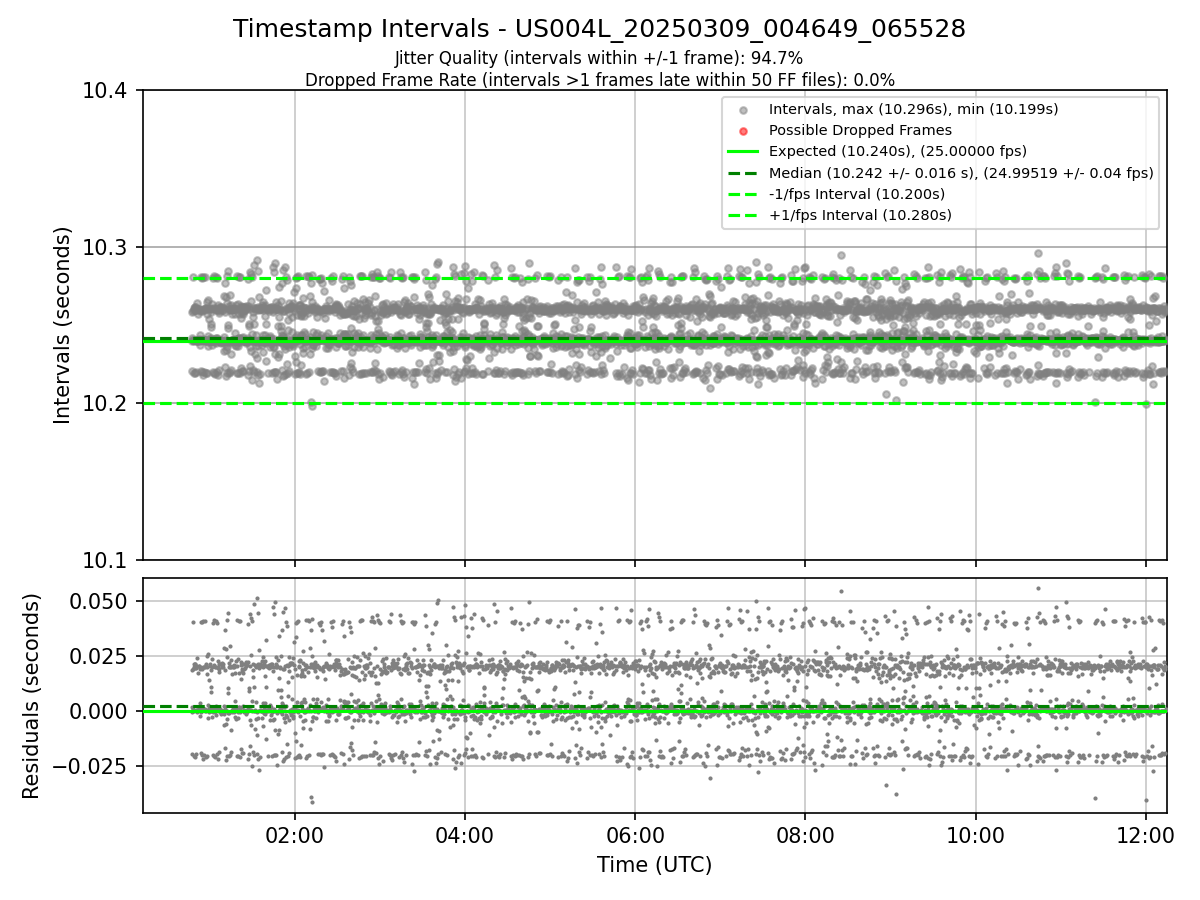Click the '12:00' time tick label
1200x900 pixels.
pos(1146,834)
